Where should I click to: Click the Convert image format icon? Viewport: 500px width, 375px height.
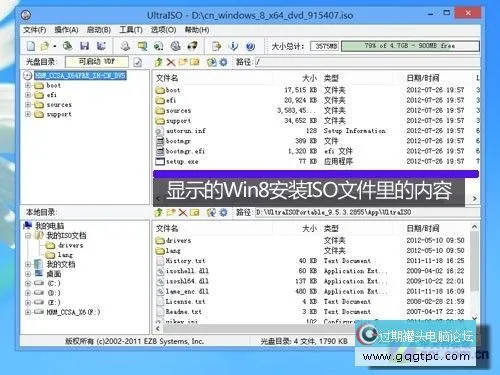click(159, 46)
